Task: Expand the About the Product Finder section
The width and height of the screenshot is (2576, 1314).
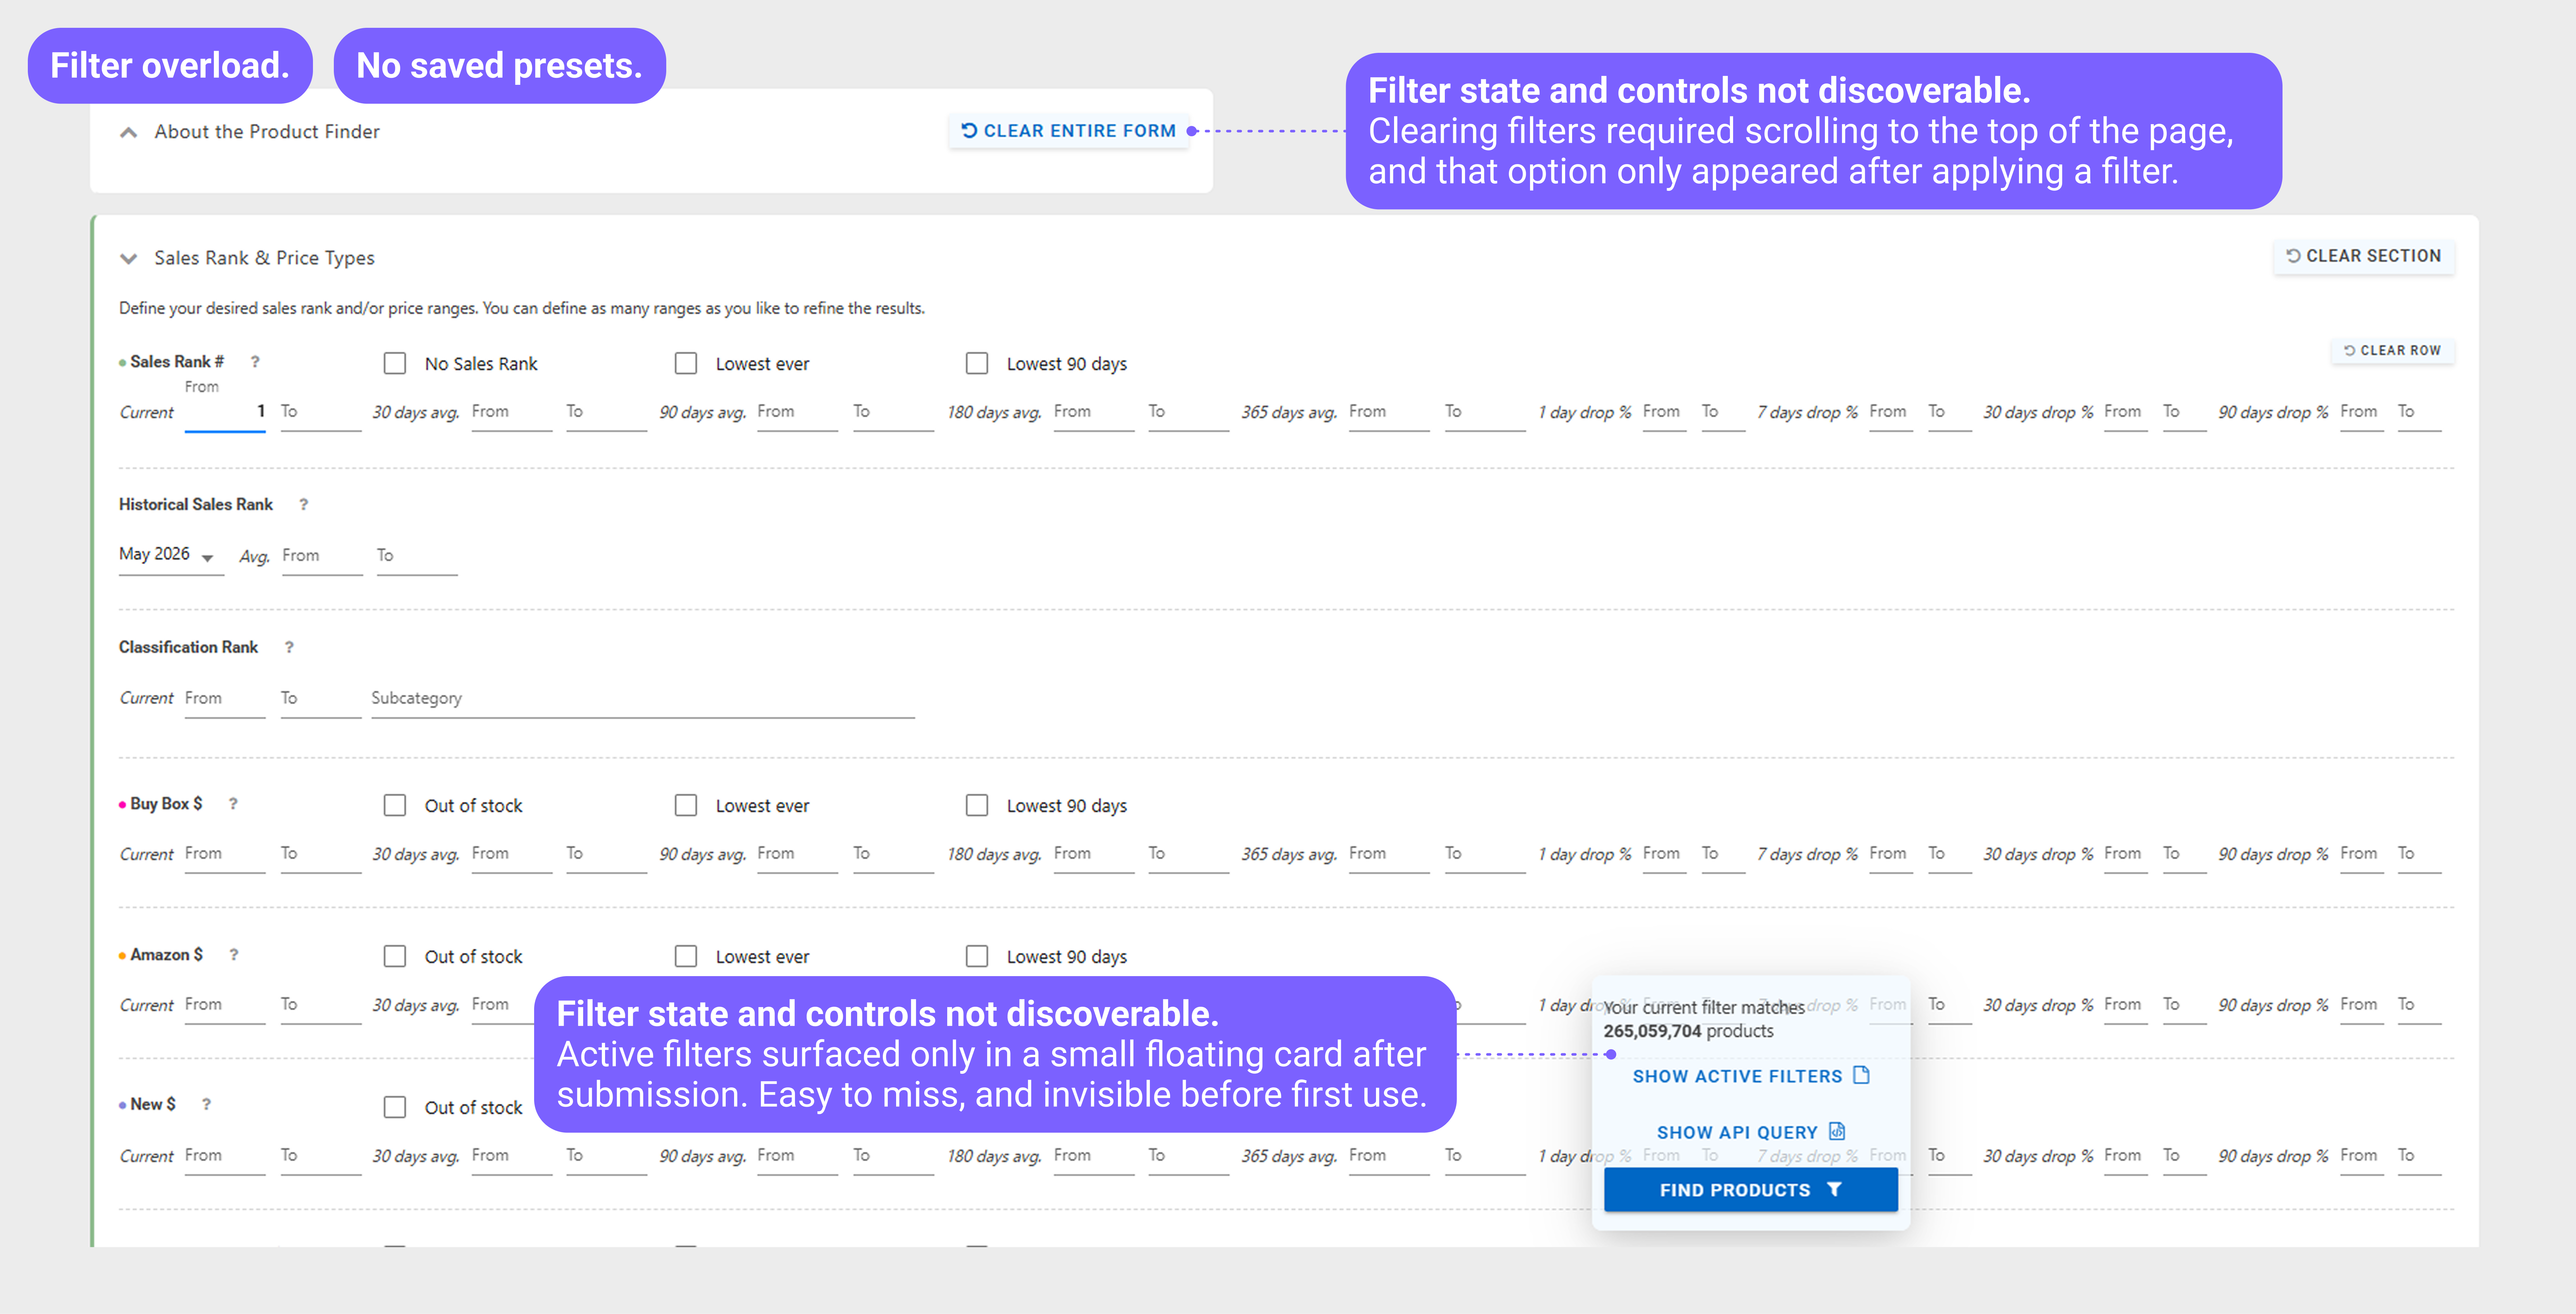Action: 128,132
